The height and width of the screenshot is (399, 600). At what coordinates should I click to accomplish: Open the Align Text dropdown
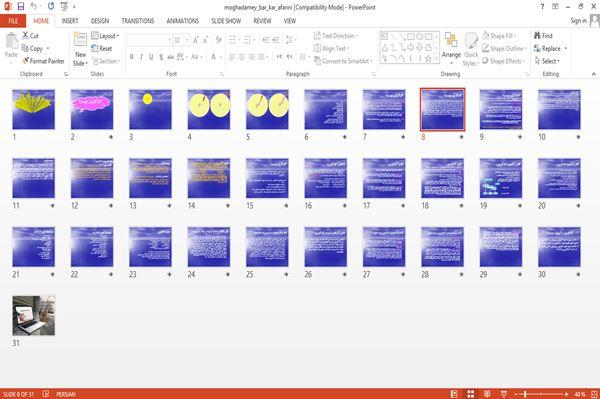[331, 48]
